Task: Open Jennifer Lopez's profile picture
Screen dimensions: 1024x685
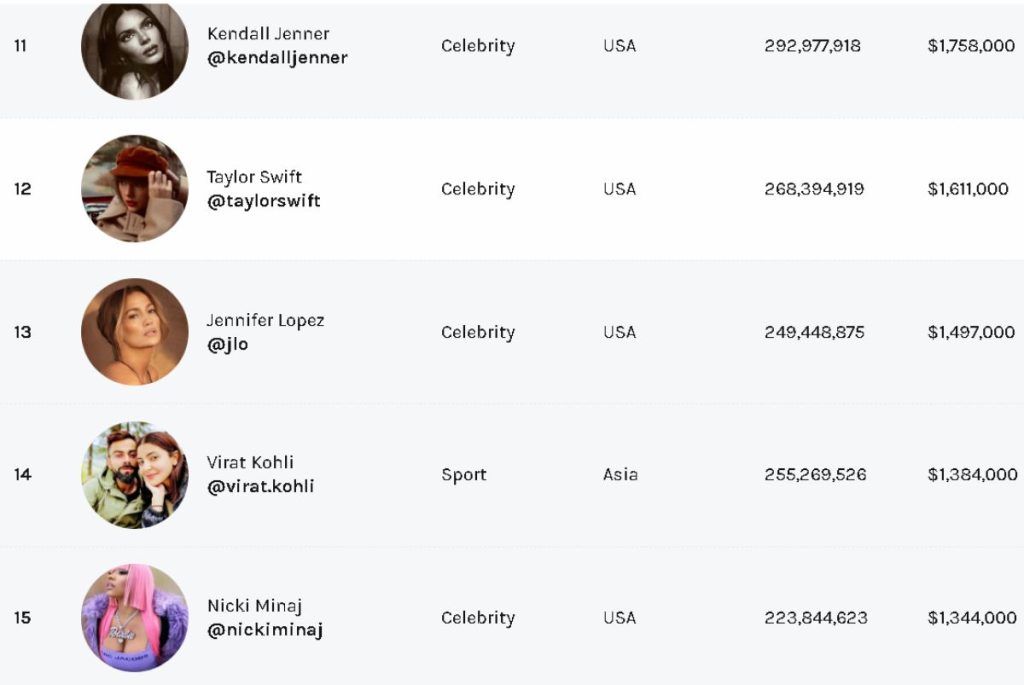Action: coord(135,332)
